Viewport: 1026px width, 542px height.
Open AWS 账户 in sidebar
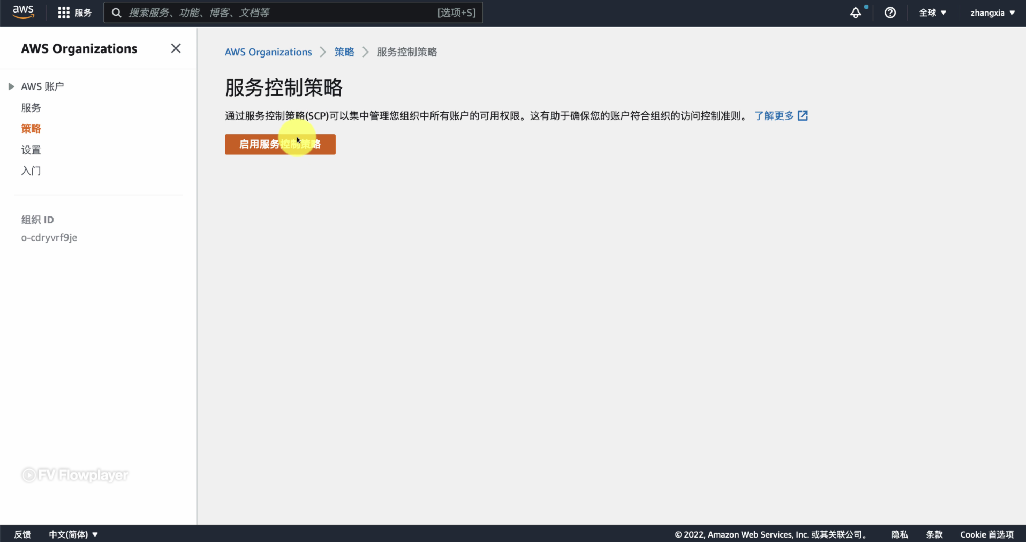point(43,86)
